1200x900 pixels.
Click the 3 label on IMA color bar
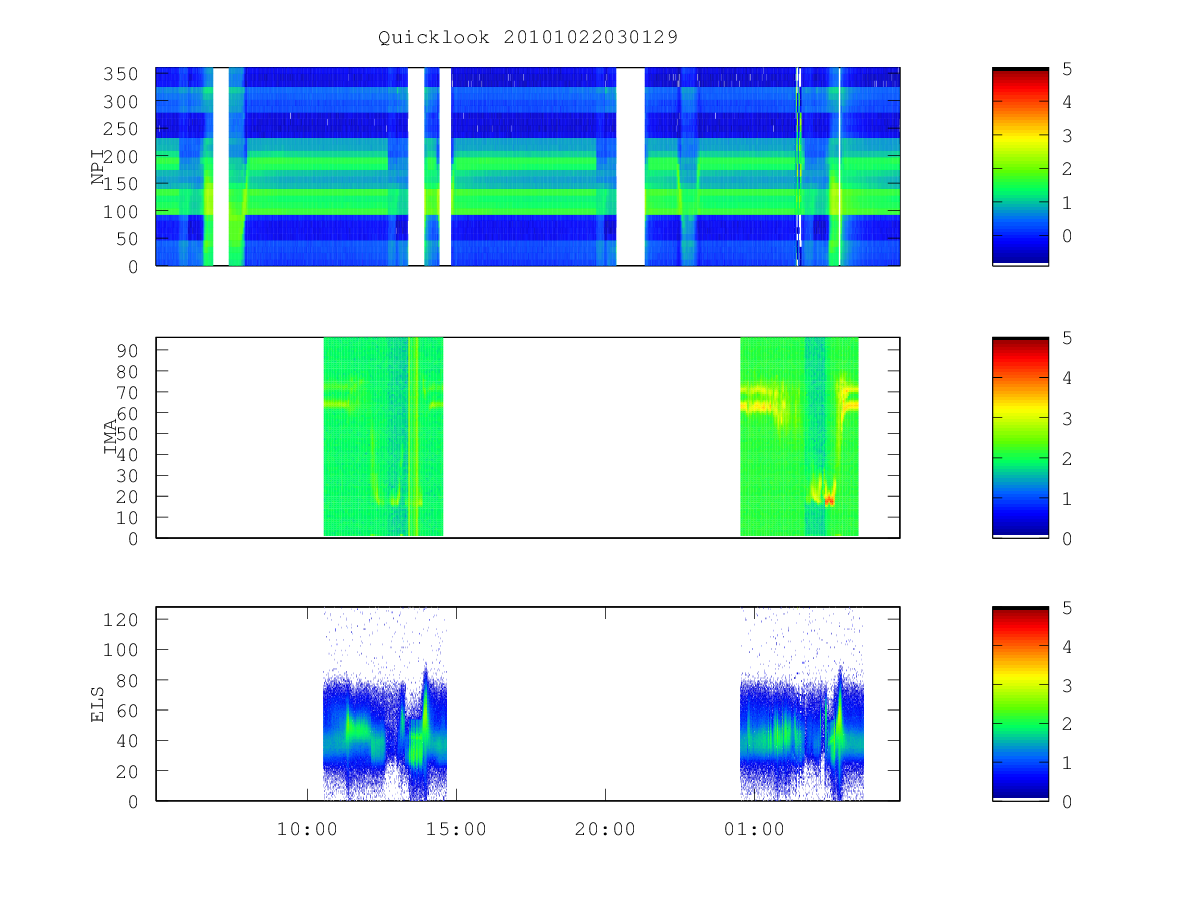[1067, 418]
